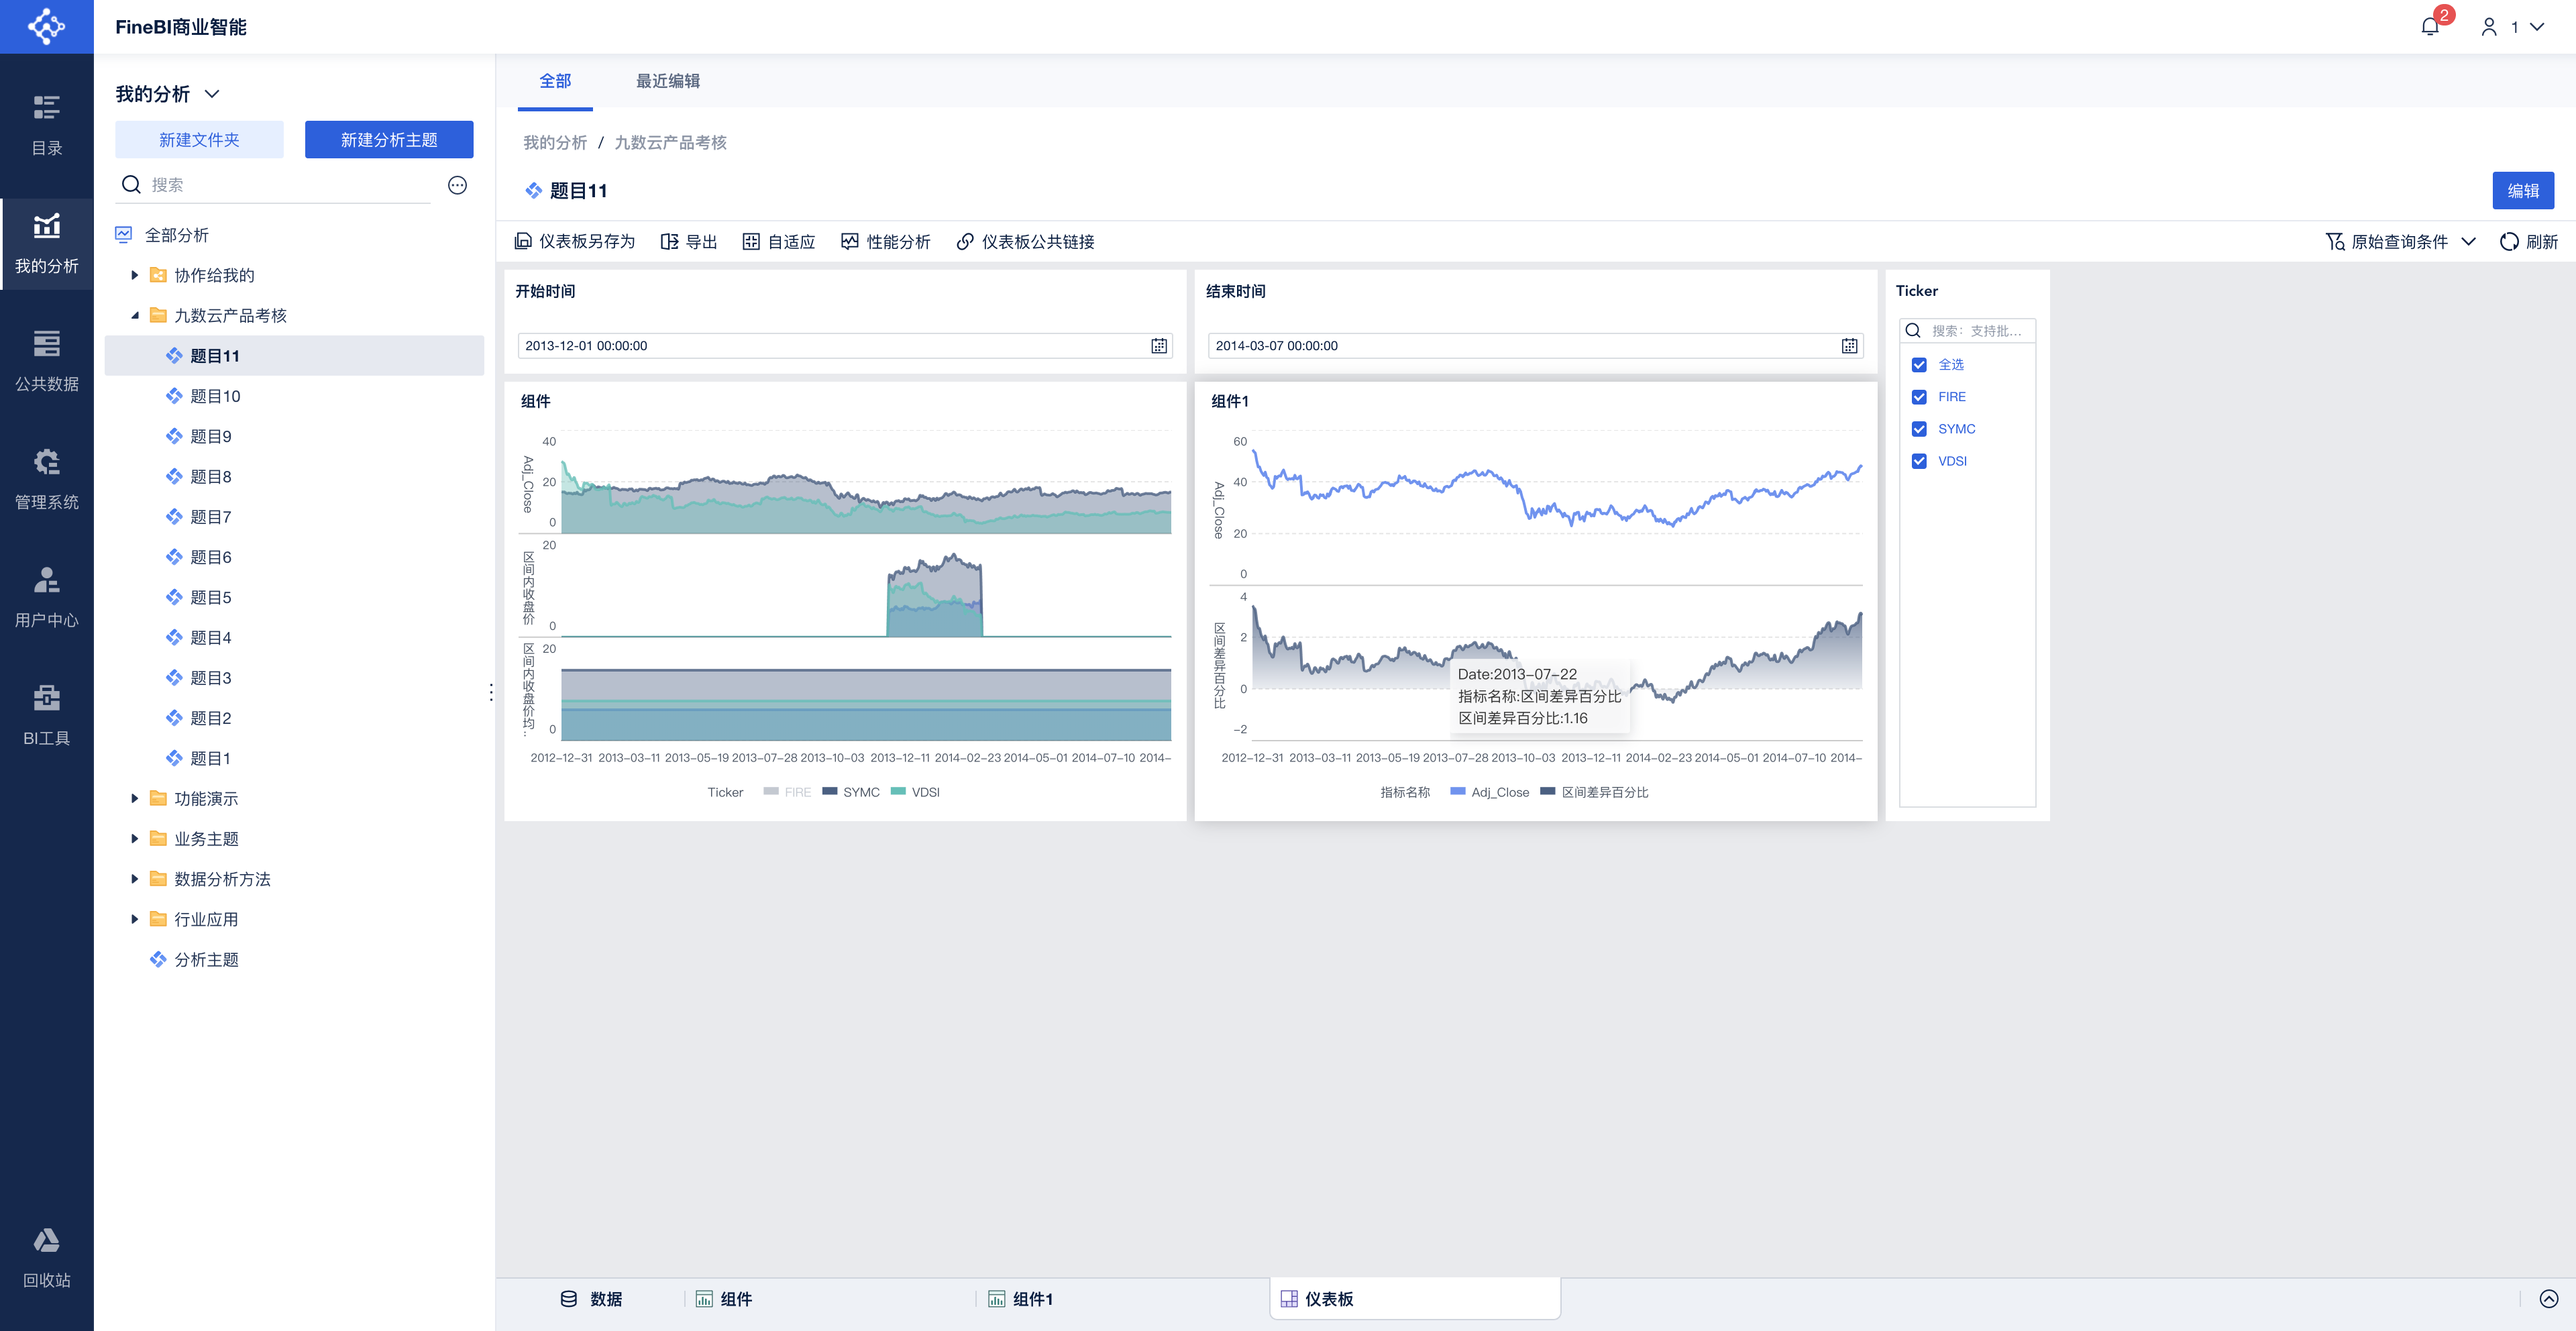Open 性能分析 toolbar item
Viewport: 2576px width, 1331px height.
885,242
